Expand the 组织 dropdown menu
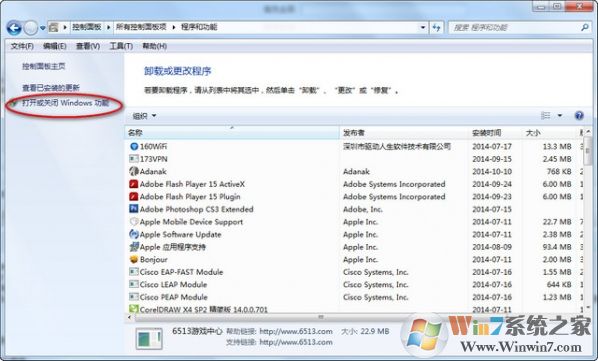598x361 pixels. coord(144,116)
